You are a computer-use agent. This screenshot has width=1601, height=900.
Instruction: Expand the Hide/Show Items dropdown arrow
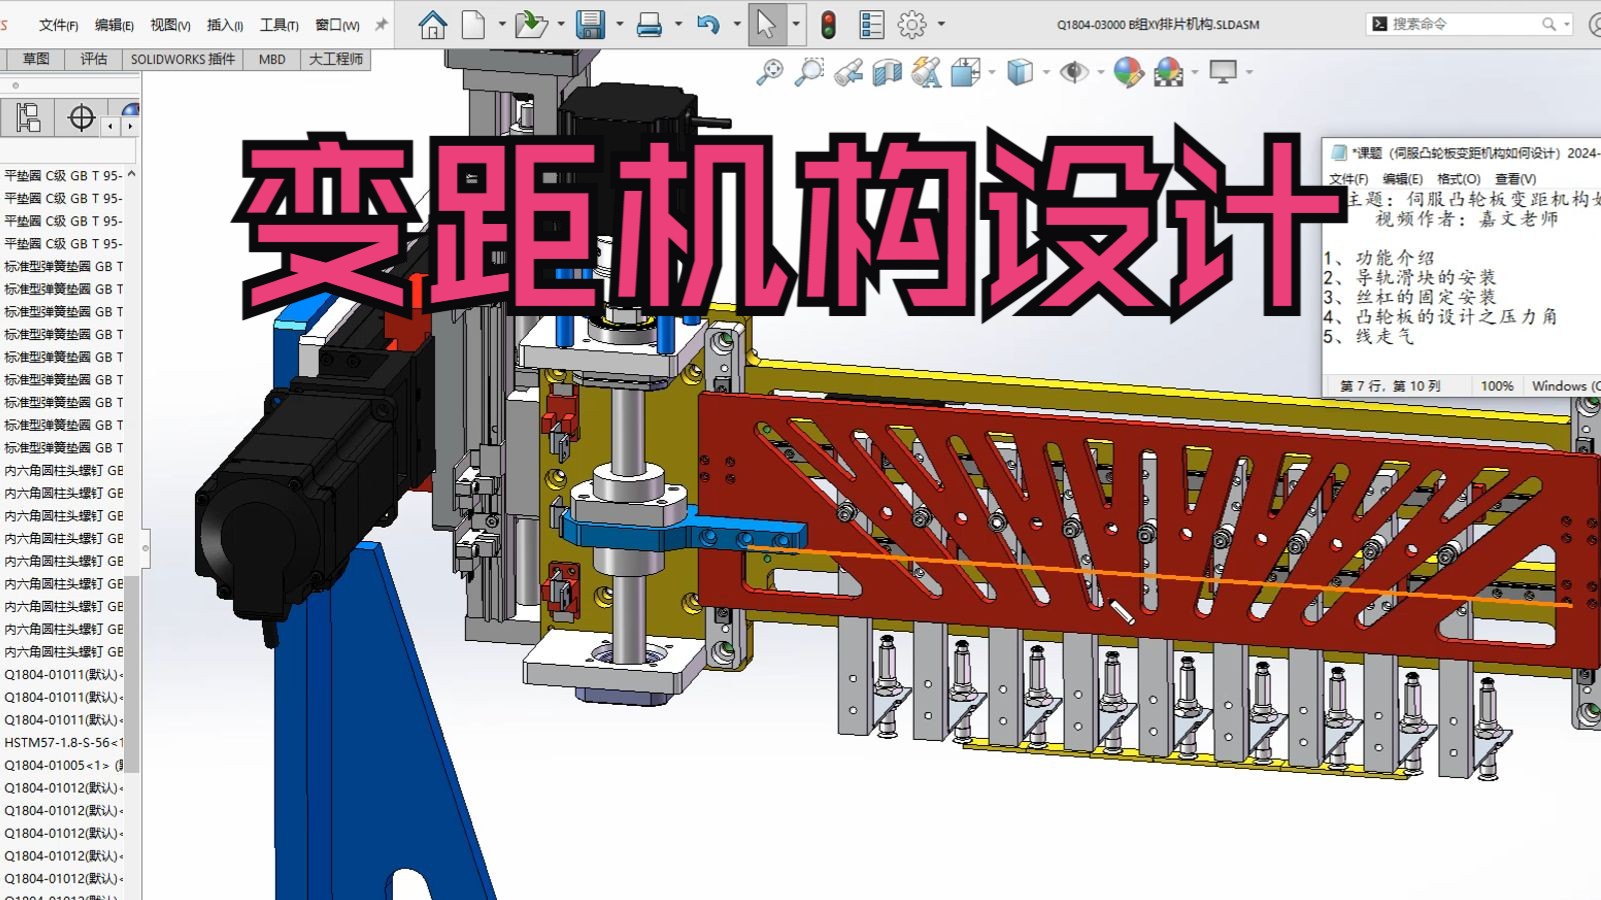coord(1101,72)
